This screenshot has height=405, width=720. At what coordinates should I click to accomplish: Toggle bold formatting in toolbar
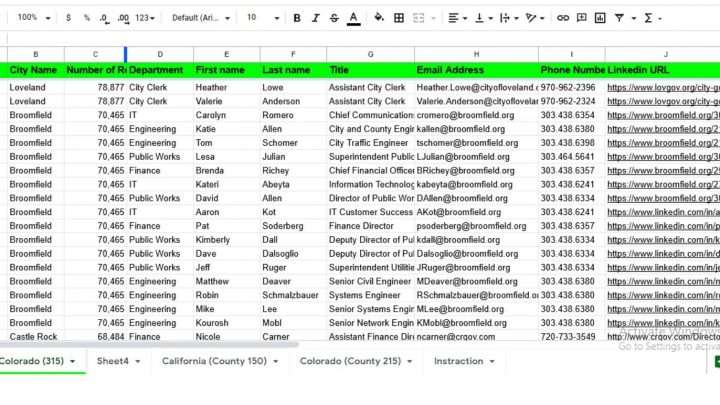[297, 18]
